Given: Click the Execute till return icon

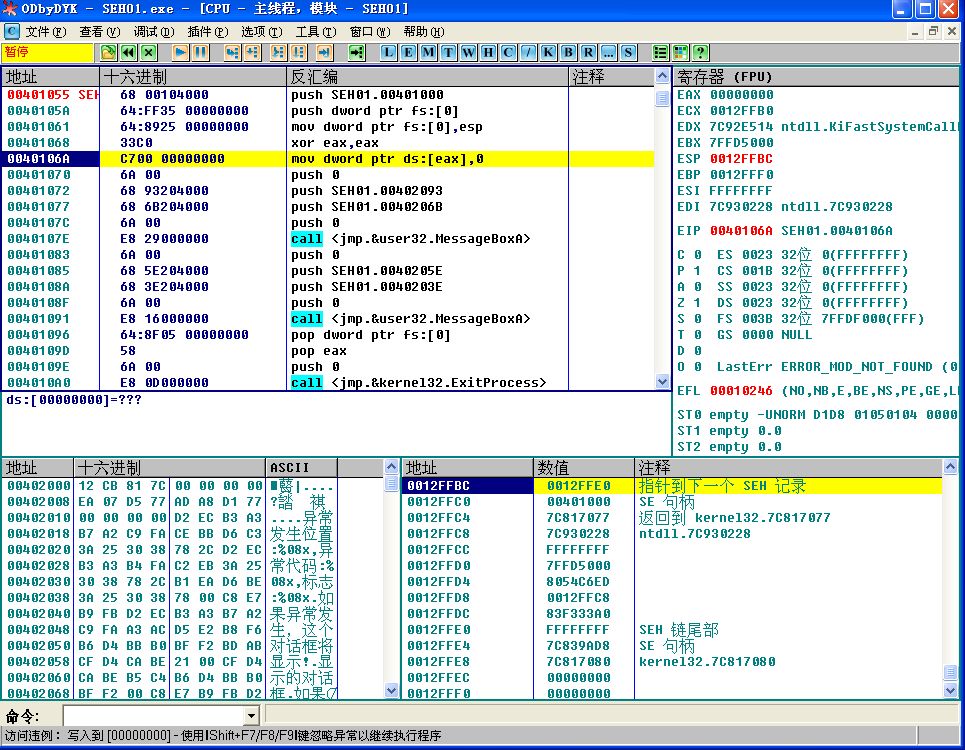Looking at the screenshot, I should pos(324,53).
